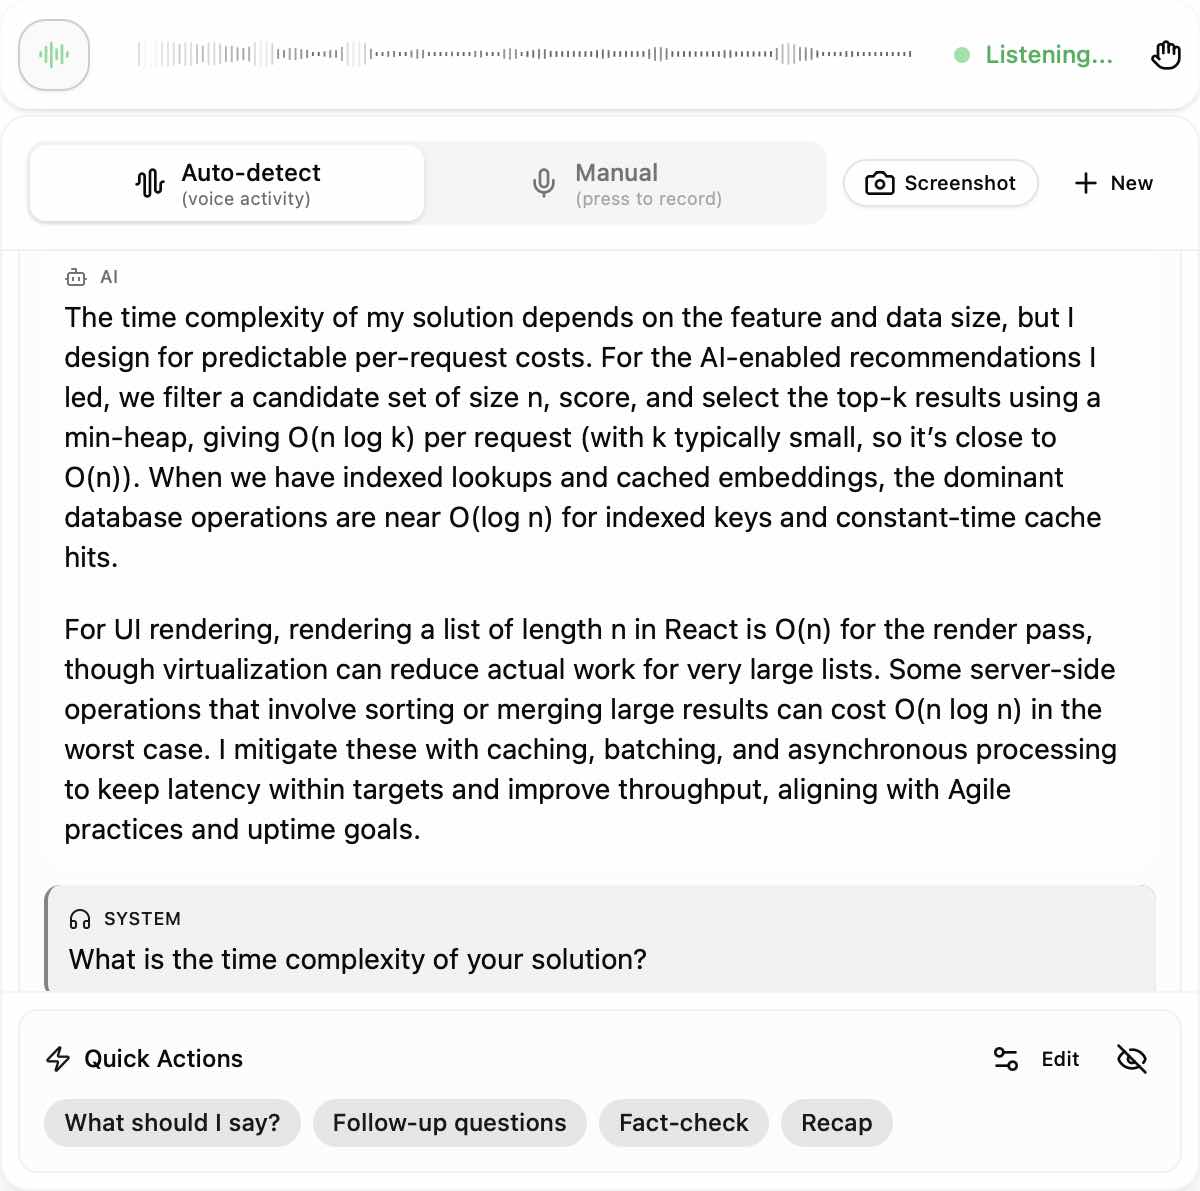The width and height of the screenshot is (1200, 1191).
Task: Take a screenshot with the Screenshot button
Action: coord(940,183)
